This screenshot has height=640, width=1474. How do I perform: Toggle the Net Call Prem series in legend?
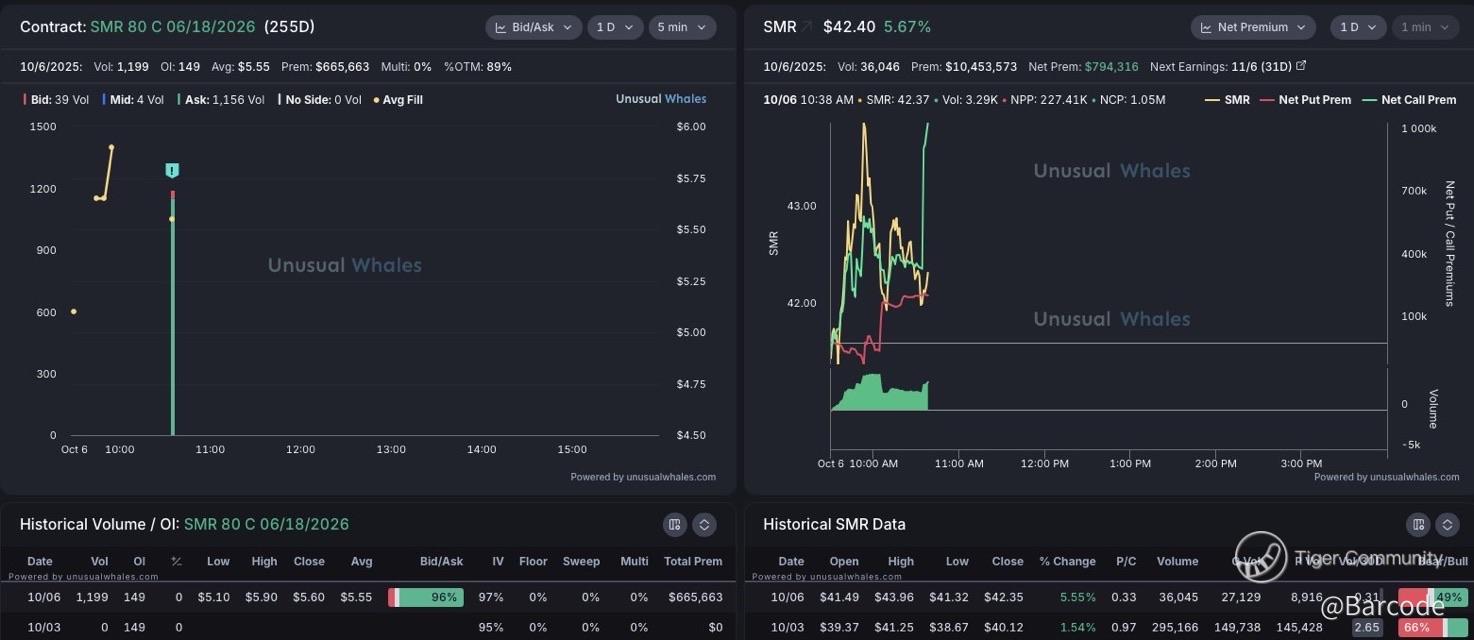(x=1410, y=100)
